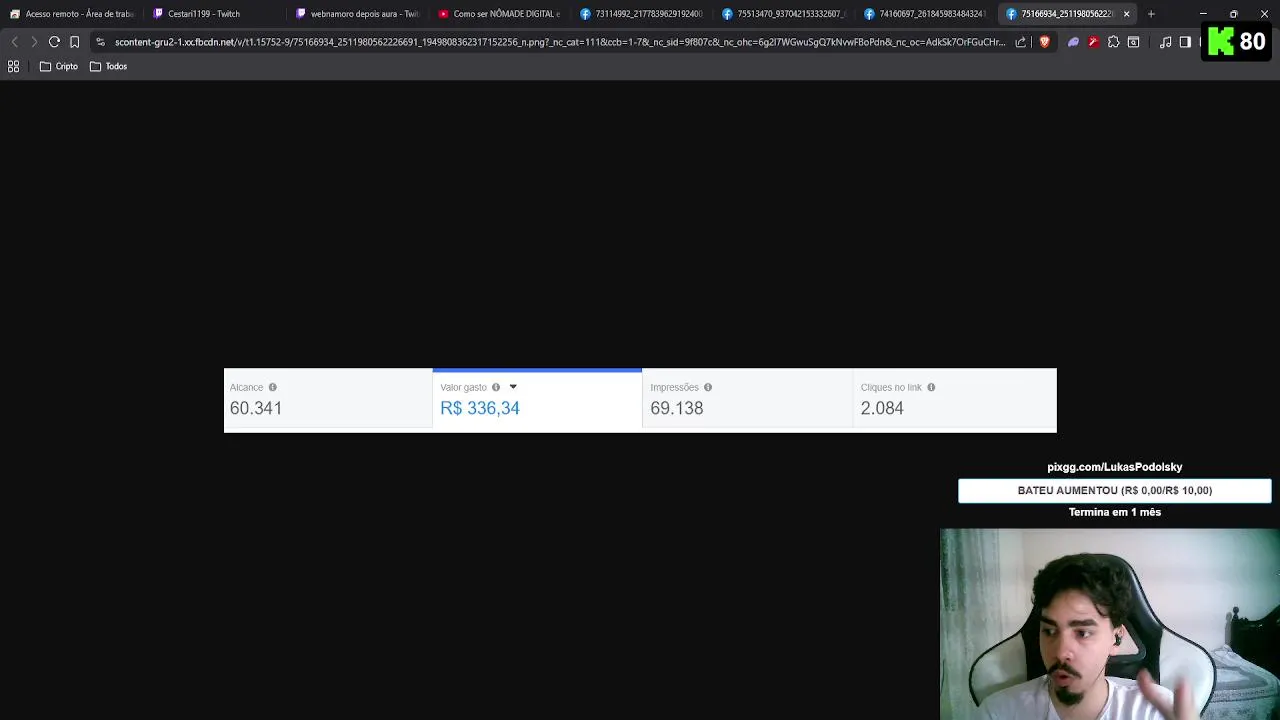The image size is (1280, 720).
Task: Open the Extensions puzzle icon
Action: 1113,42
